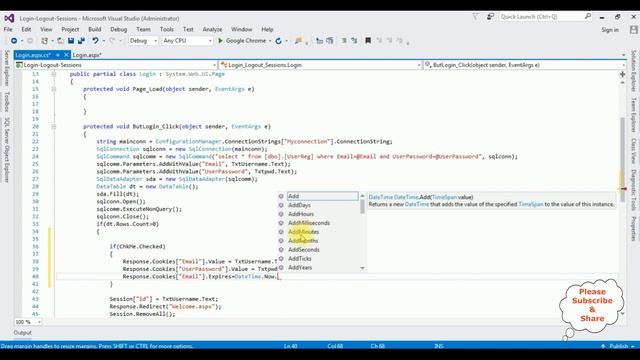Switch to the Login.aspx tab
The width and height of the screenshot is (640, 360).
point(87,55)
